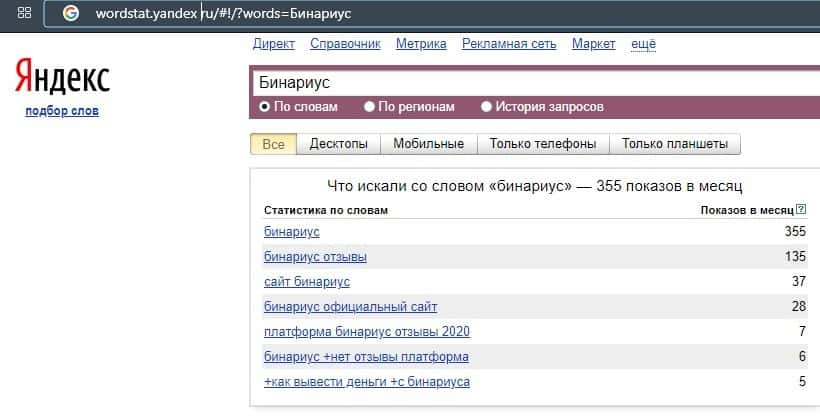Click the бинариус официальный сайт keyword
The width and height of the screenshot is (820, 417).
[x=350, y=307]
